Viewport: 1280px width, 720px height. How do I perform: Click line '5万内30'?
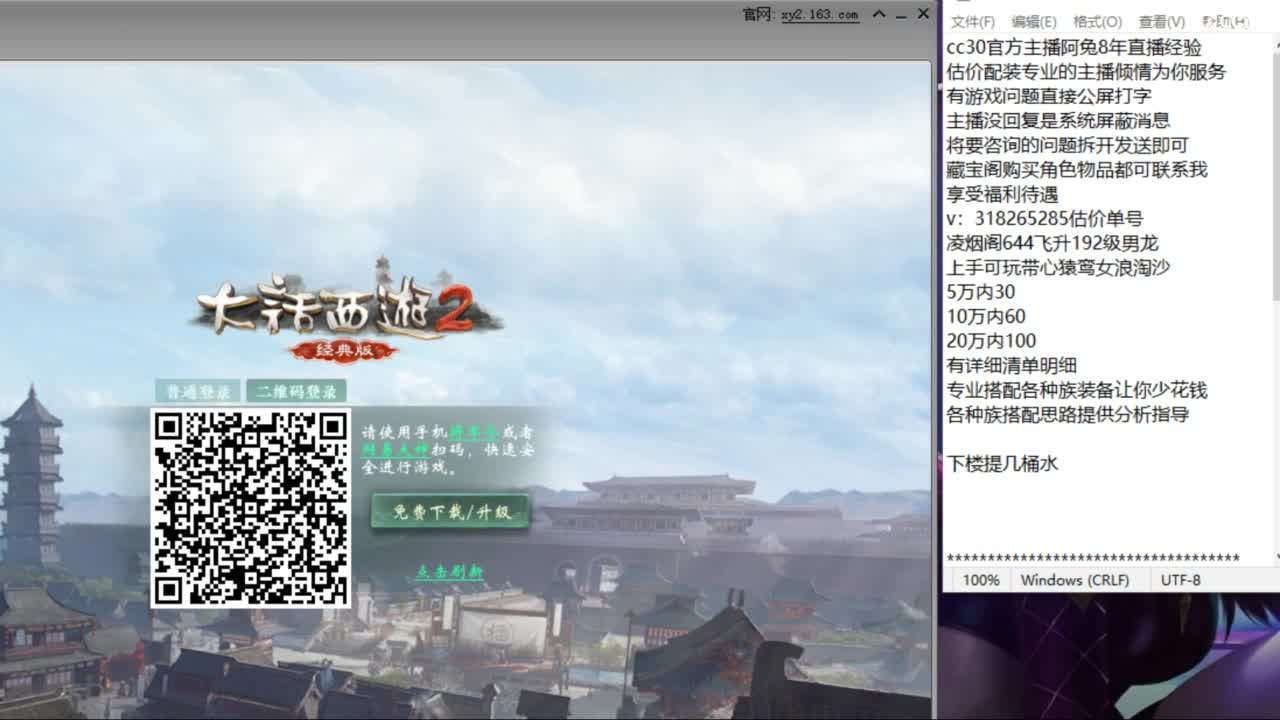(x=980, y=292)
